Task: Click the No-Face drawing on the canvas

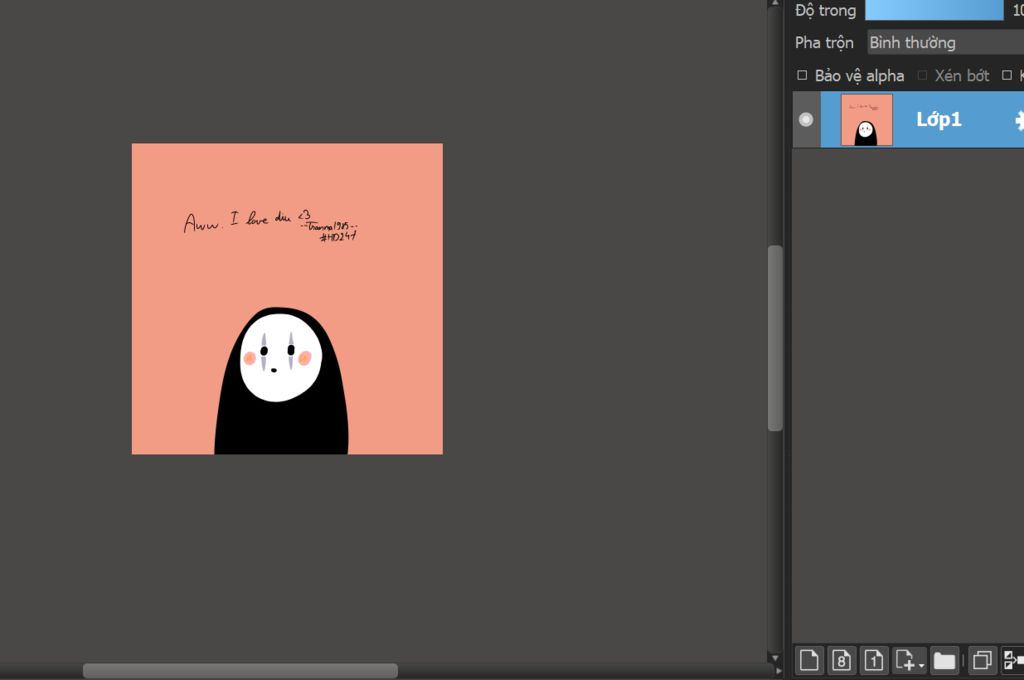Action: pyautogui.click(x=281, y=381)
